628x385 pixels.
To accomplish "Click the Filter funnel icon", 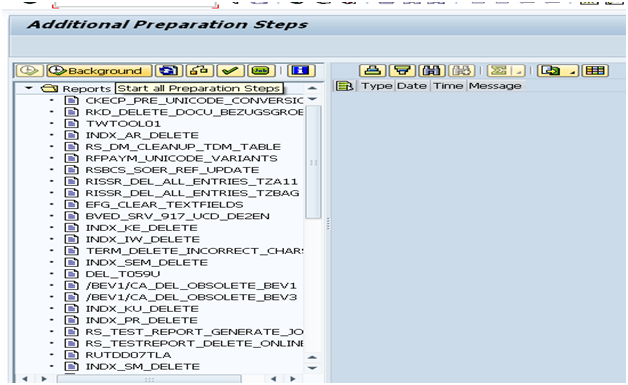I will pos(402,71).
